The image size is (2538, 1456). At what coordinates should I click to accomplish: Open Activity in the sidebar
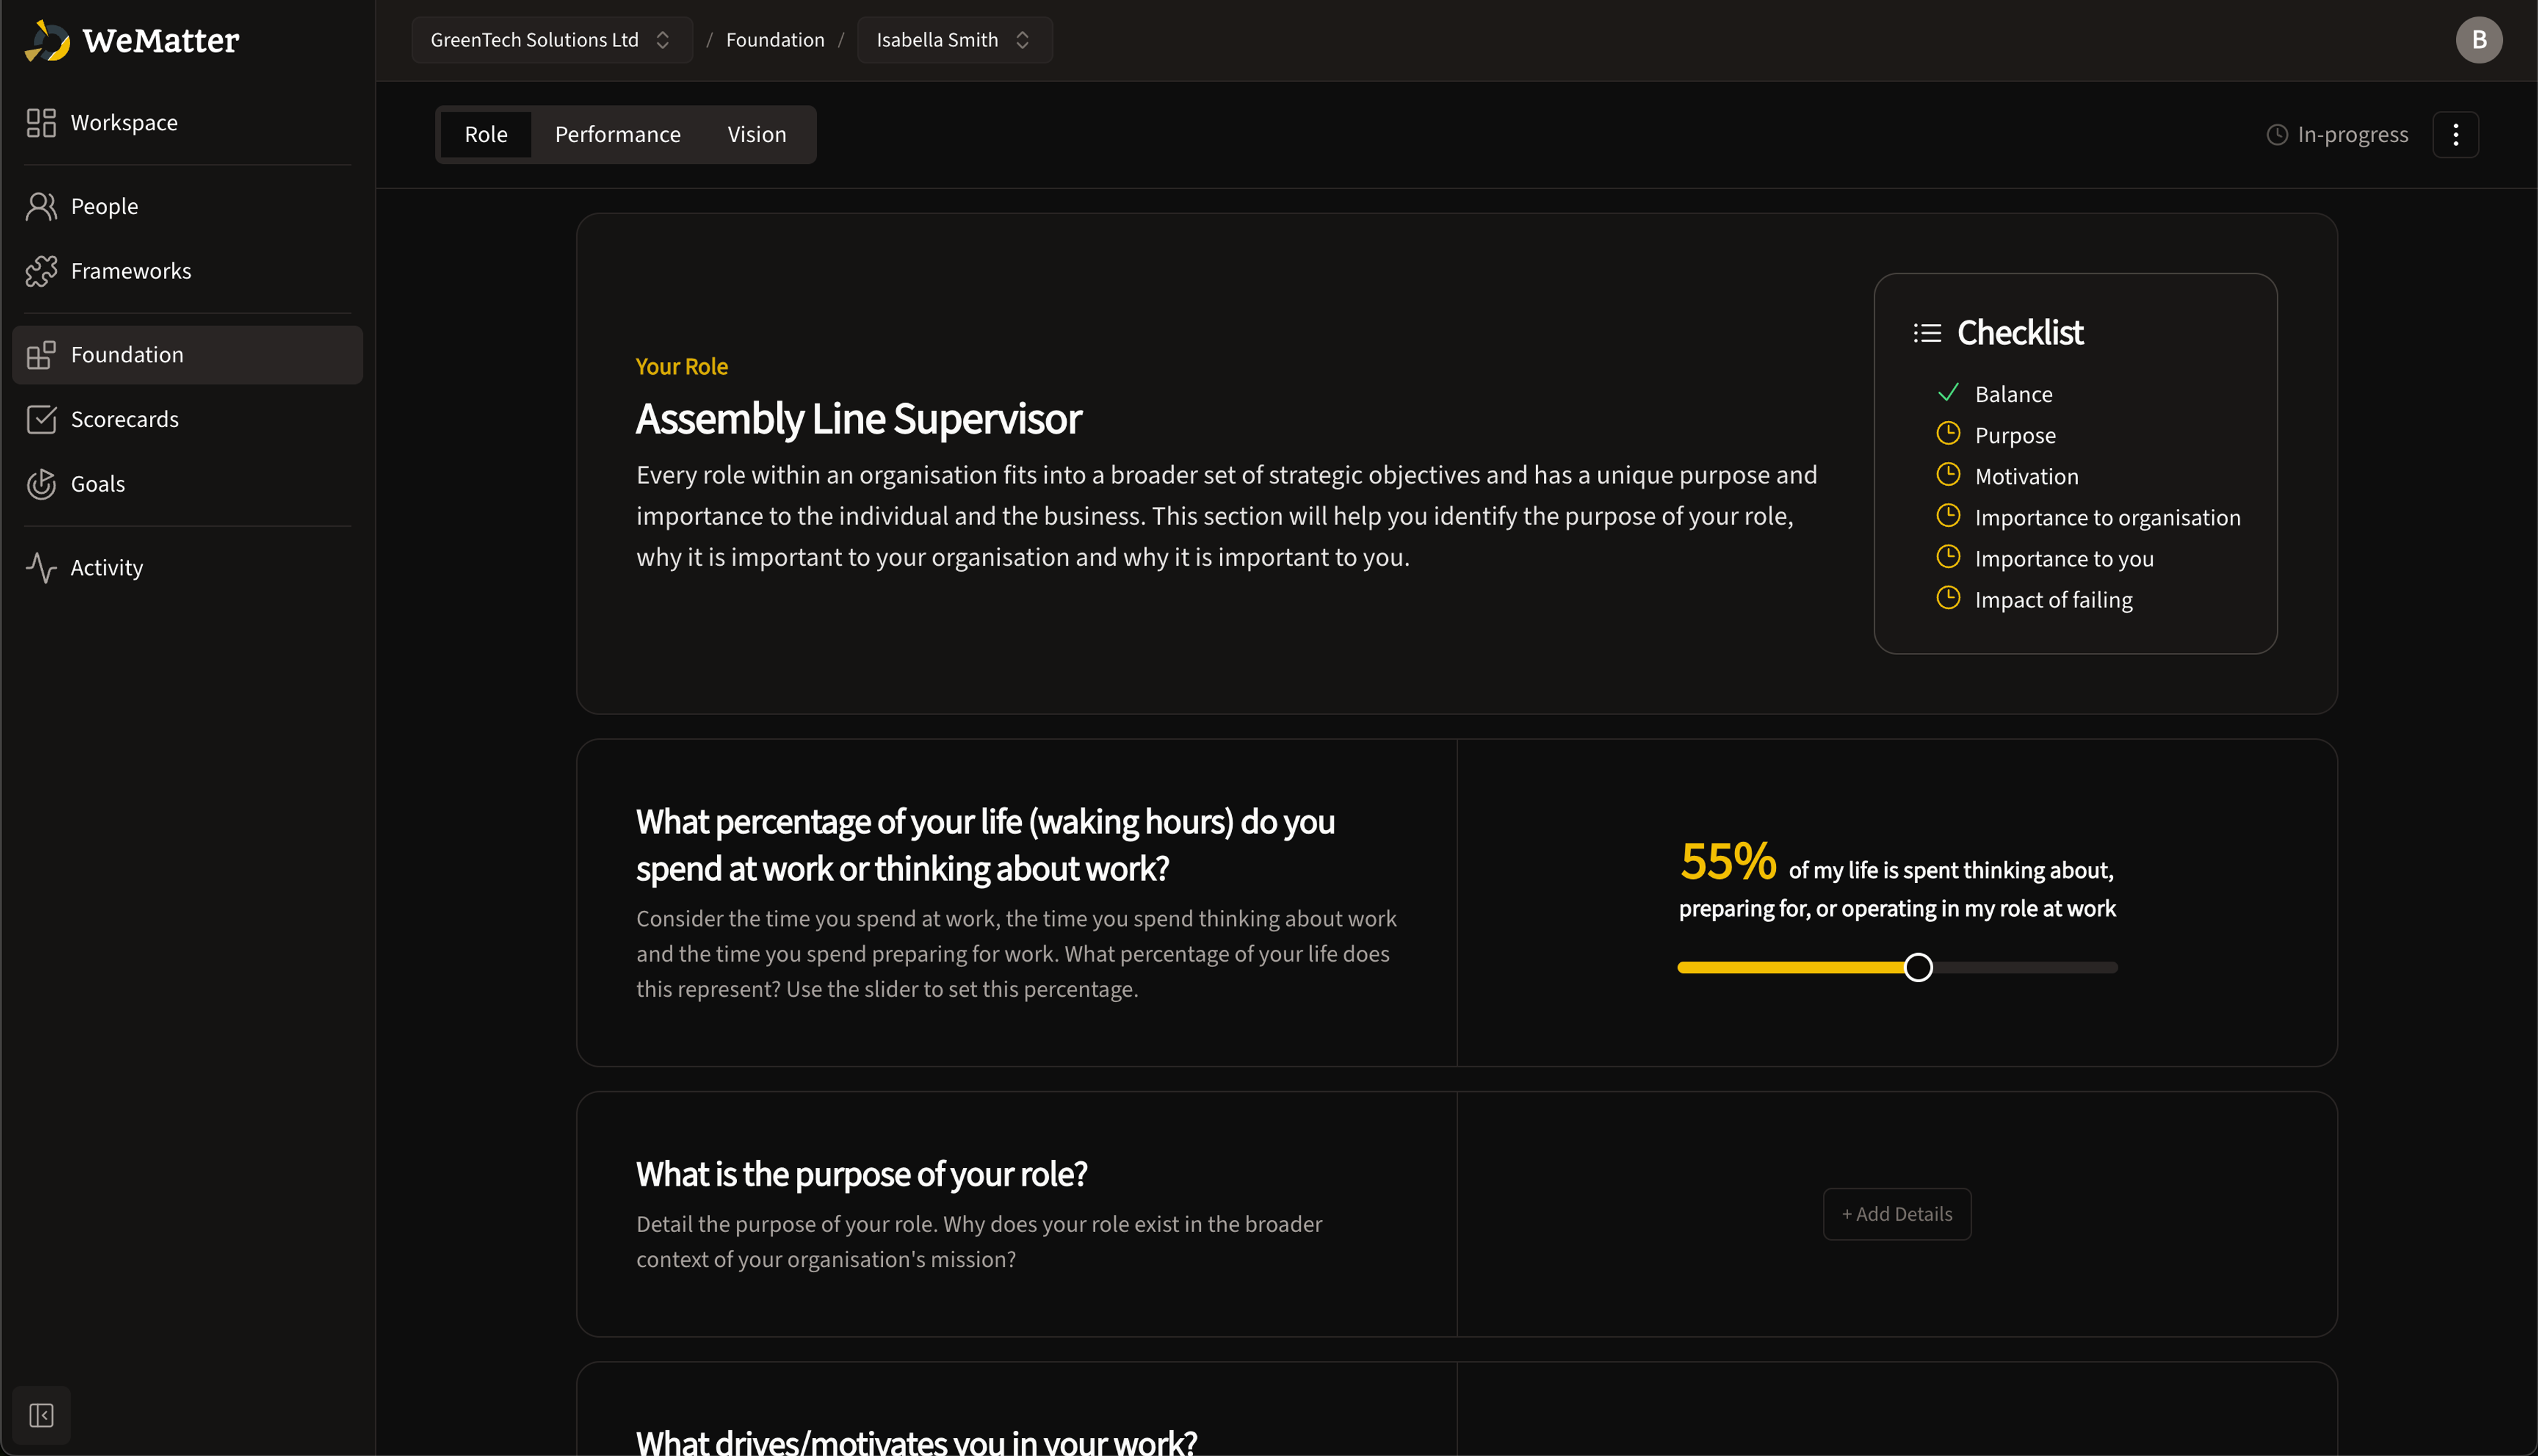[x=187, y=567]
